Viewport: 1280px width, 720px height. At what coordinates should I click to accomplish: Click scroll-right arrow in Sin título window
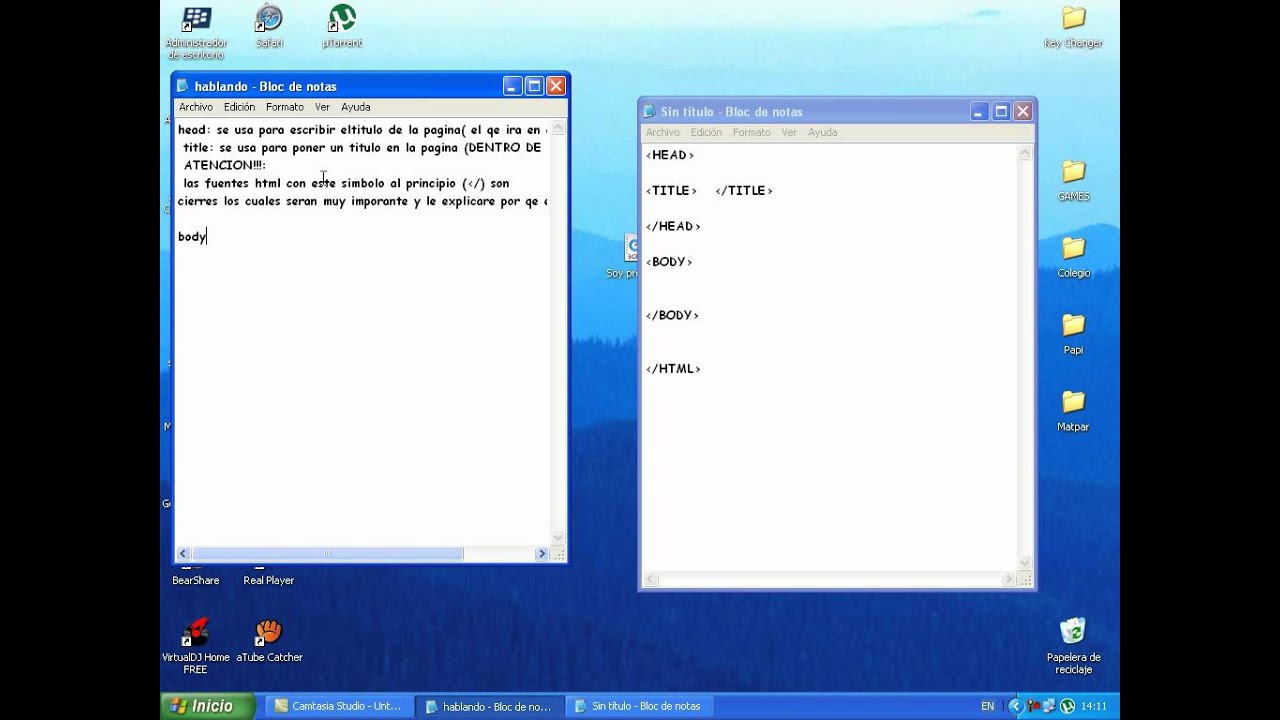[x=1008, y=580]
